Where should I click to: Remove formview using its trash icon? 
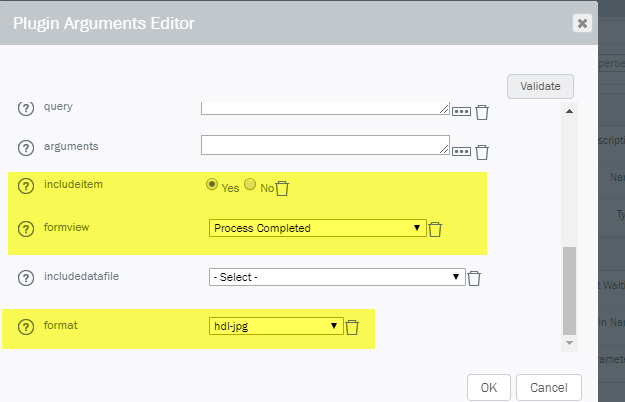pos(435,229)
